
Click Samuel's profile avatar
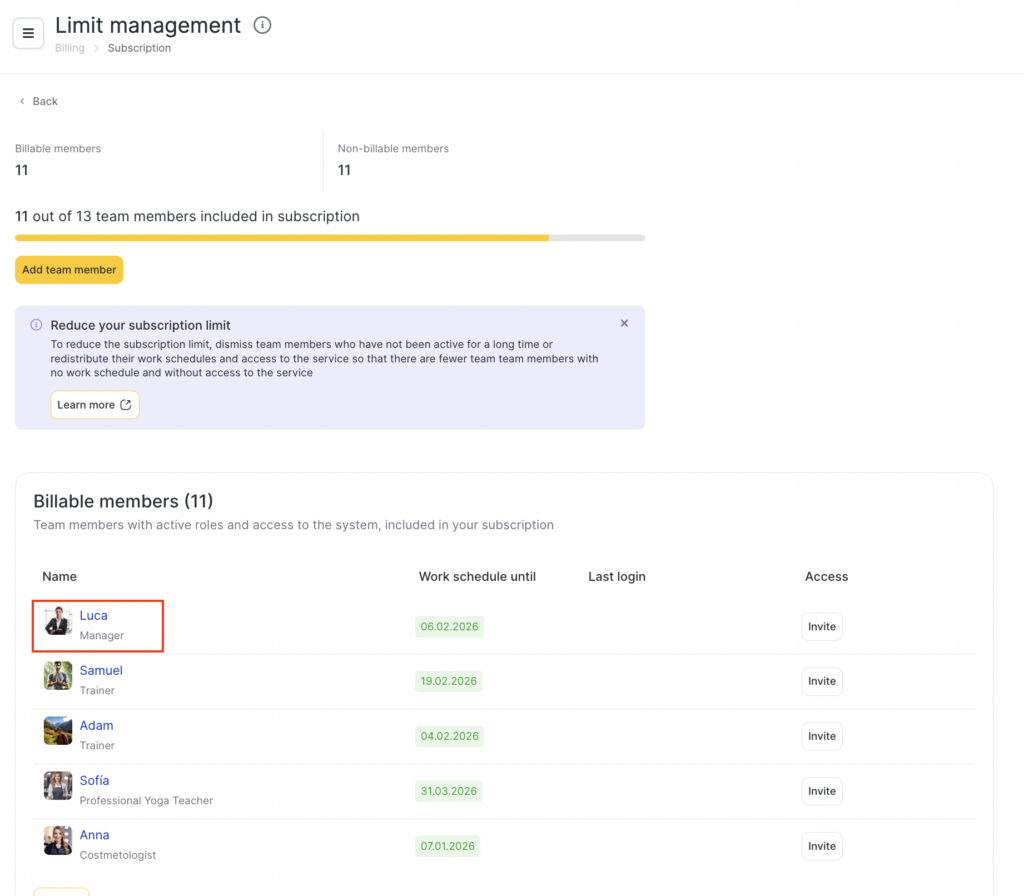pos(58,676)
